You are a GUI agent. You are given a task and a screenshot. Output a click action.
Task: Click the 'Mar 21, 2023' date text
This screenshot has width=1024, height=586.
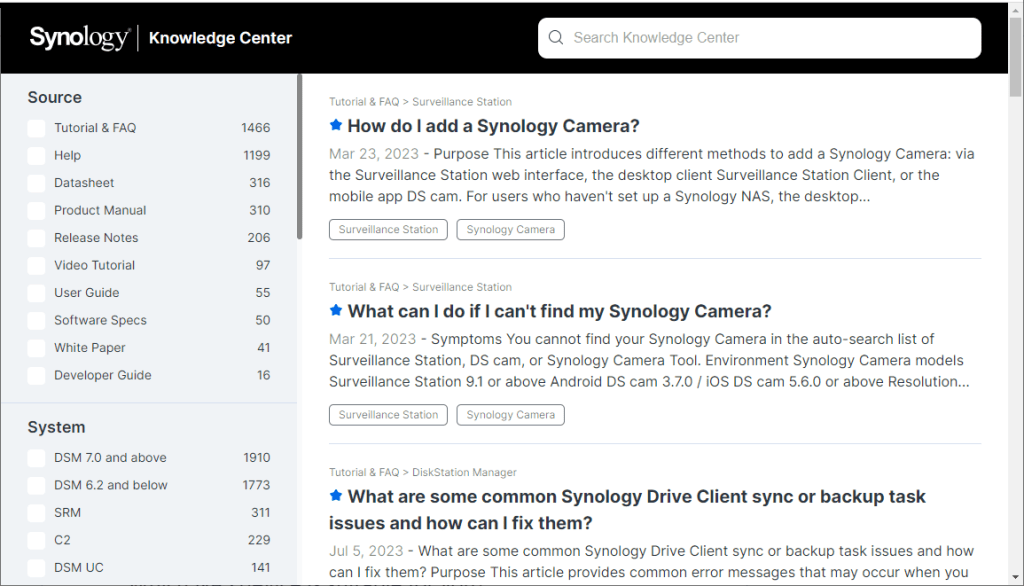pyautogui.click(x=372, y=340)
